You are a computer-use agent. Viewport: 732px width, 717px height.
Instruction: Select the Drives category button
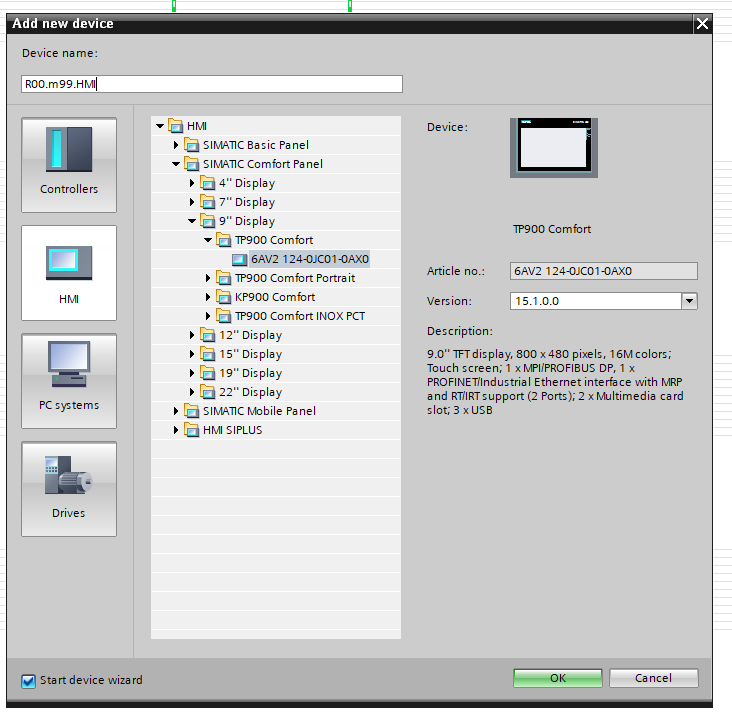point(69,489)
